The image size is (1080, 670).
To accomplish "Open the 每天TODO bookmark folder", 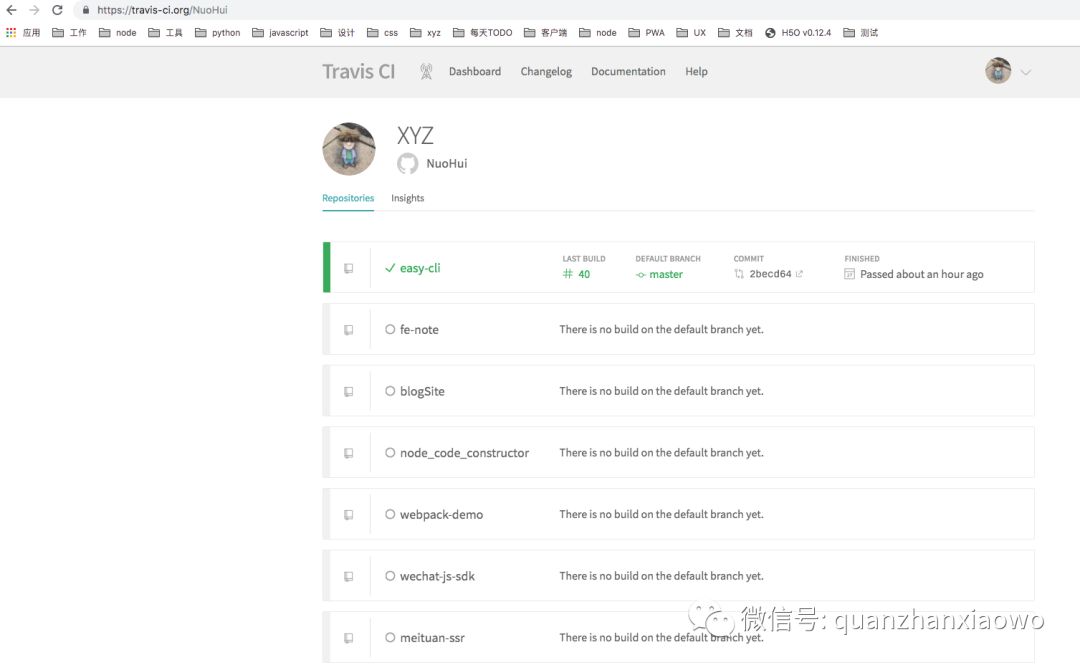I will 483,32.
